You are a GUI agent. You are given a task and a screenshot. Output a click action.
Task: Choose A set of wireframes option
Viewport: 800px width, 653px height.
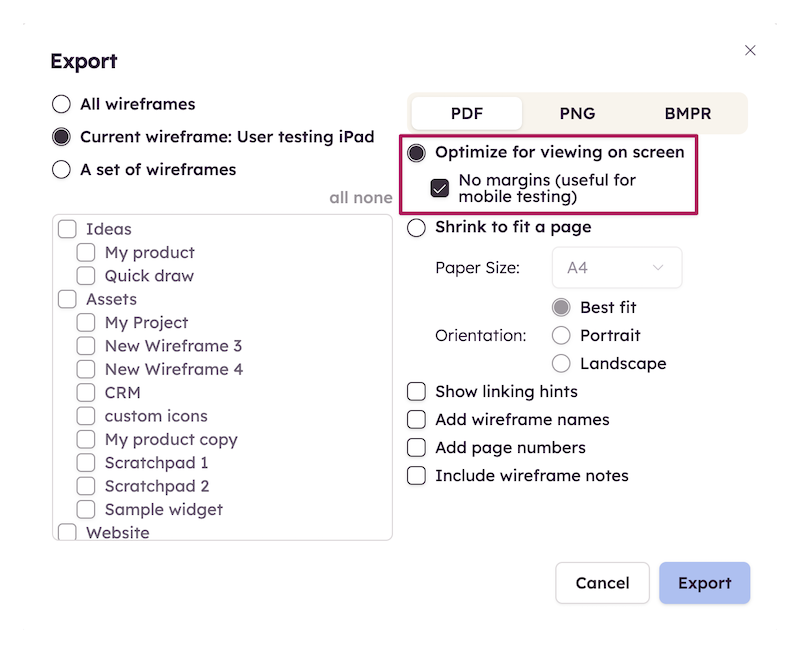[61, 170]
